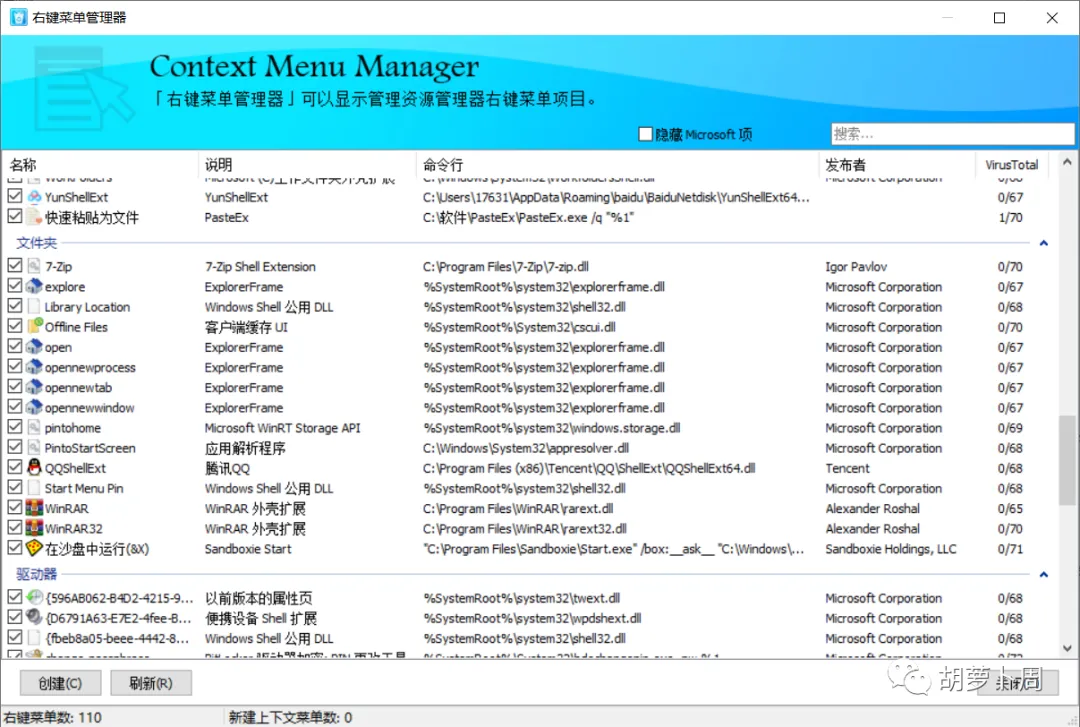Click the opennewprocess row icon
This screenshot has height=727, width=1080.
pos(34,366)
